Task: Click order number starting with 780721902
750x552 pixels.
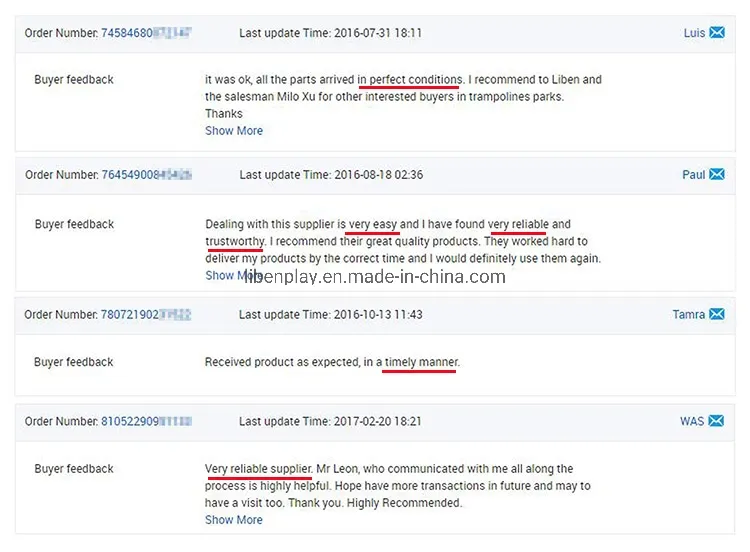Action: click(x=146, y=315)
